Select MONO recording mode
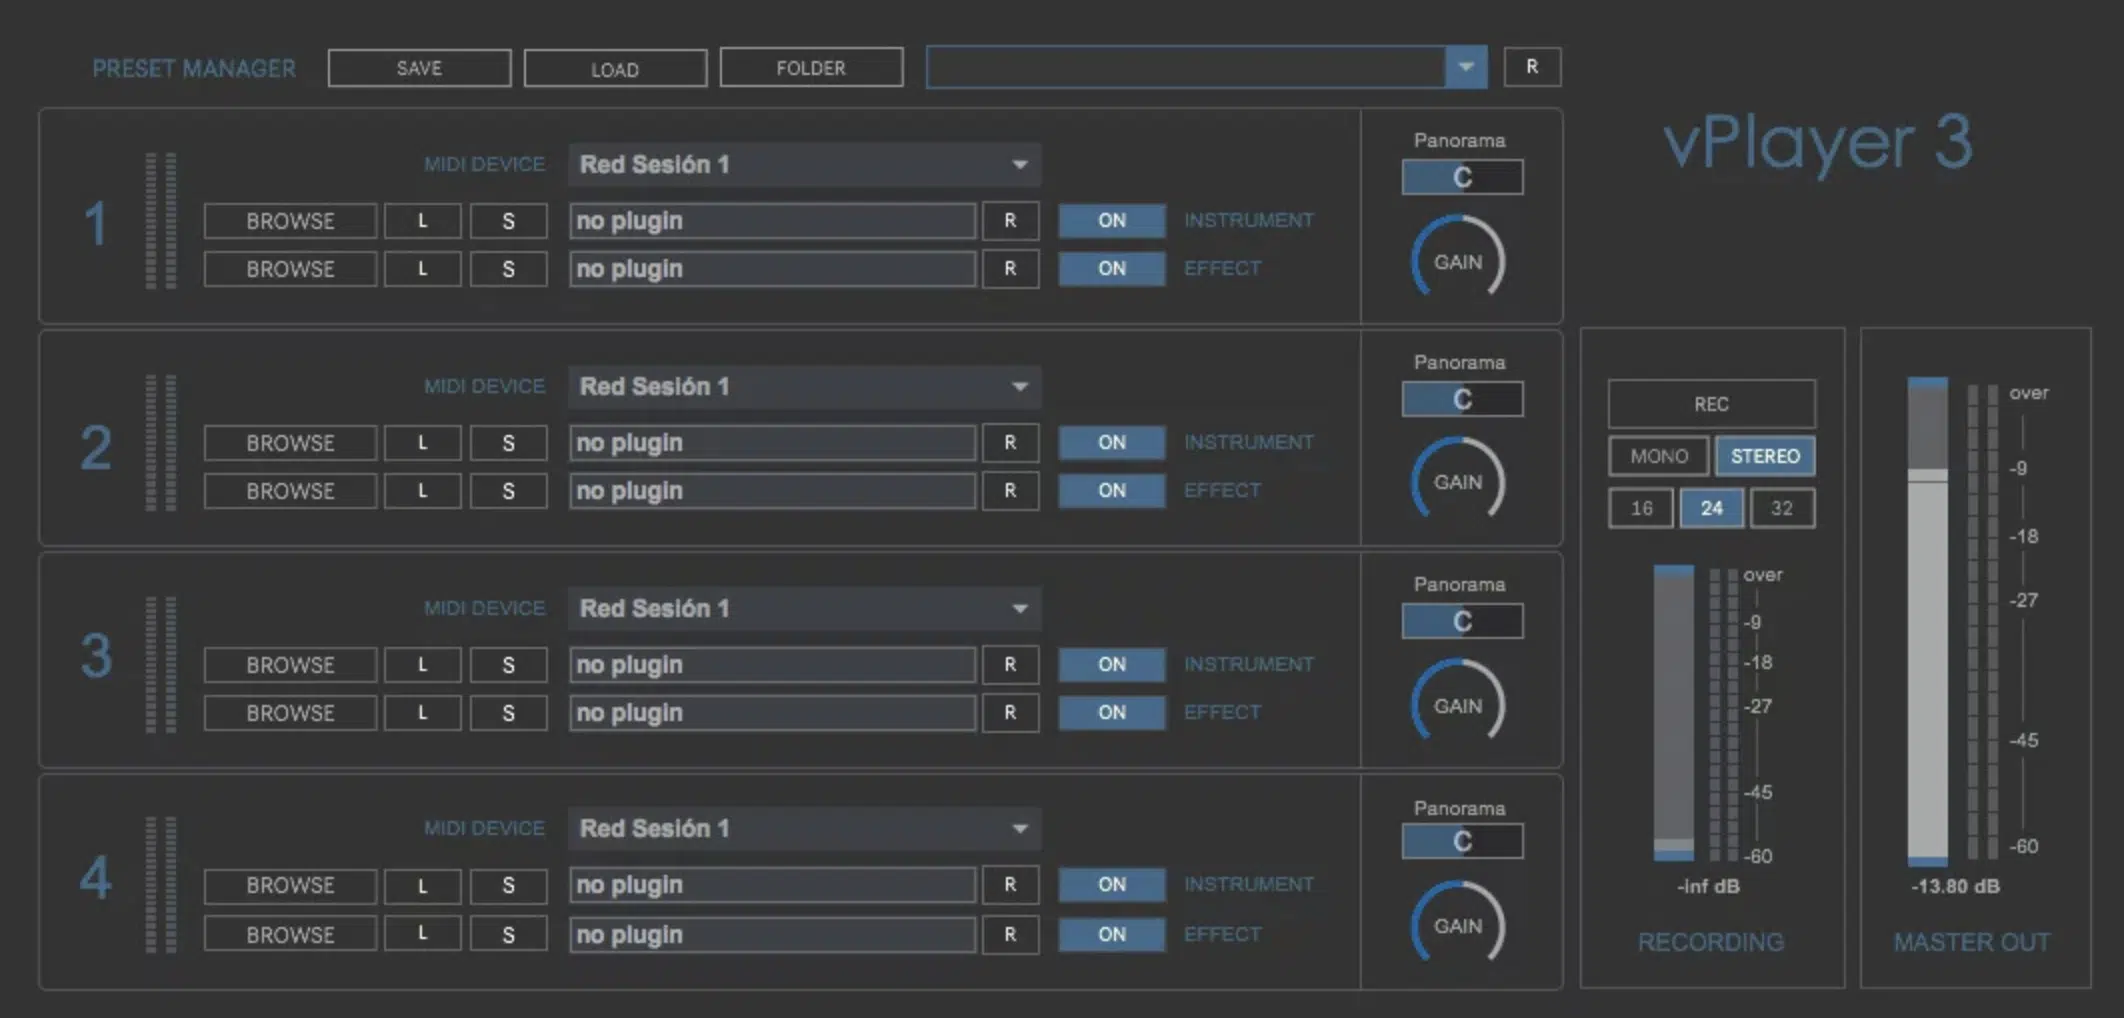The image size is (2124, 1018). (x=1659, y=456)
